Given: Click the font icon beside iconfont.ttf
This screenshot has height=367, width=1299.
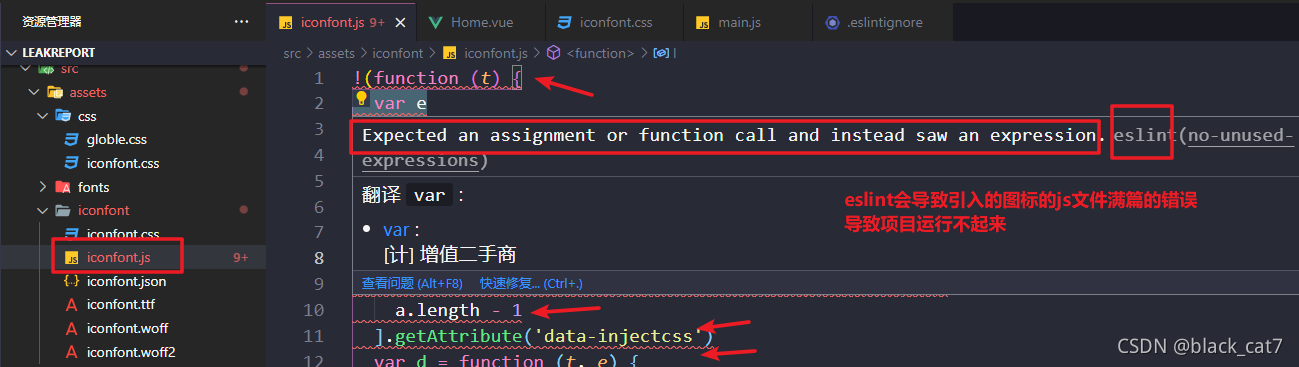Looking at the screenshot, I should tap(71, 305).
